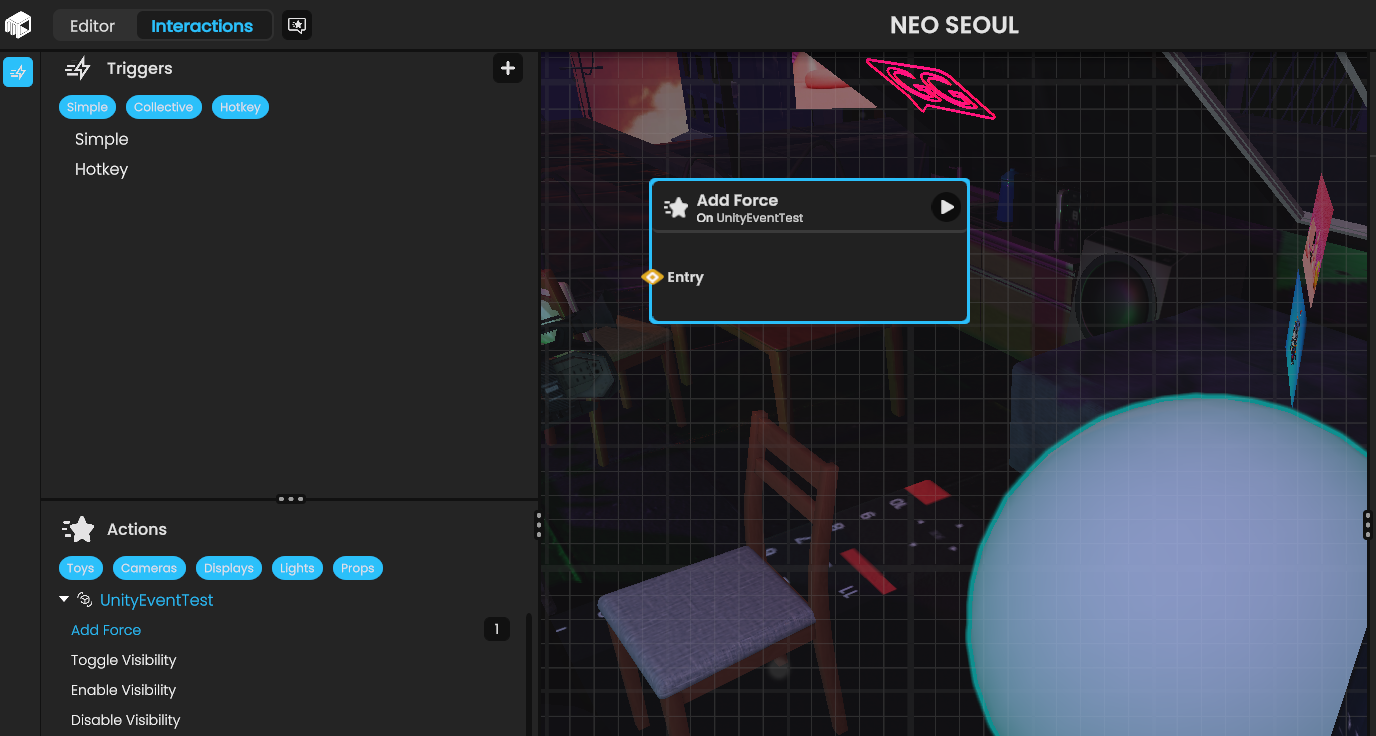The height and width of the screenshot is (736, 1376).
Task: Play the Add Force action node
Action: [945, 207]
